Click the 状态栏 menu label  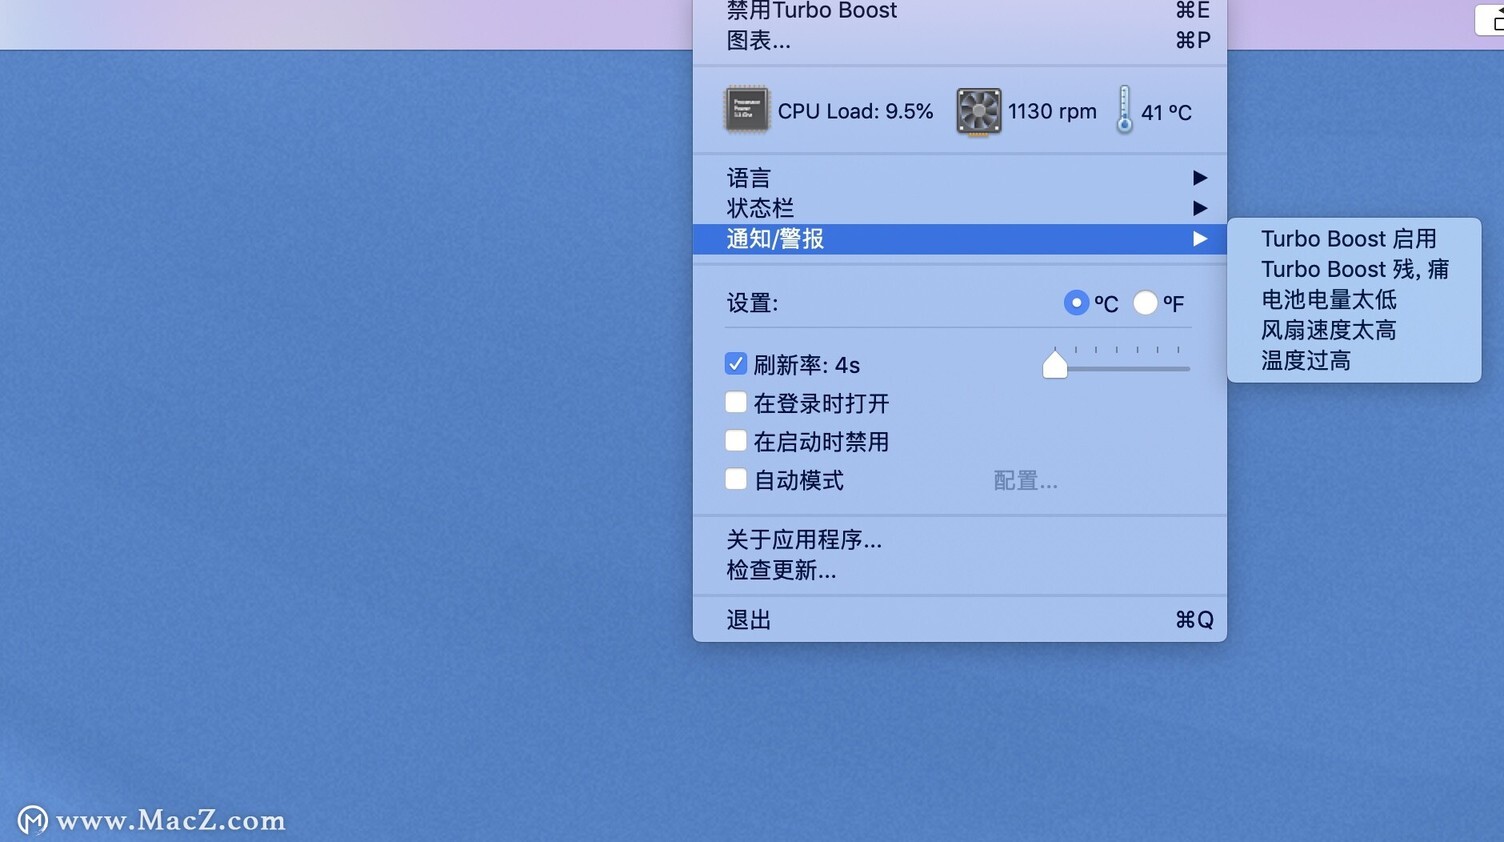coord(760,208)
